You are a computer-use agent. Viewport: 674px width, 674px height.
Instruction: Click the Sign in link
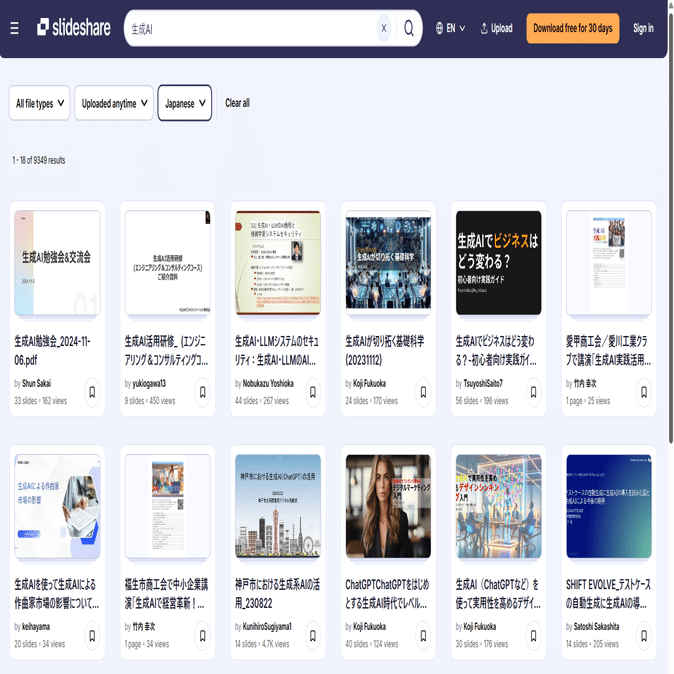(x=643, y=28)
